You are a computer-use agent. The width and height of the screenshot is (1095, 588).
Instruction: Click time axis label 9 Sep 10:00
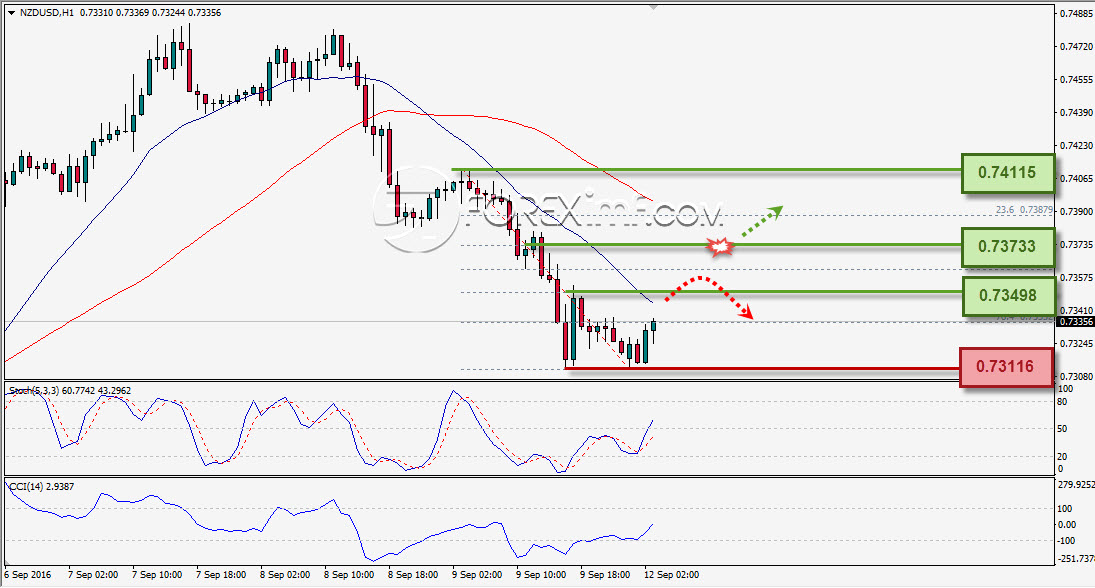coord(541,575)
